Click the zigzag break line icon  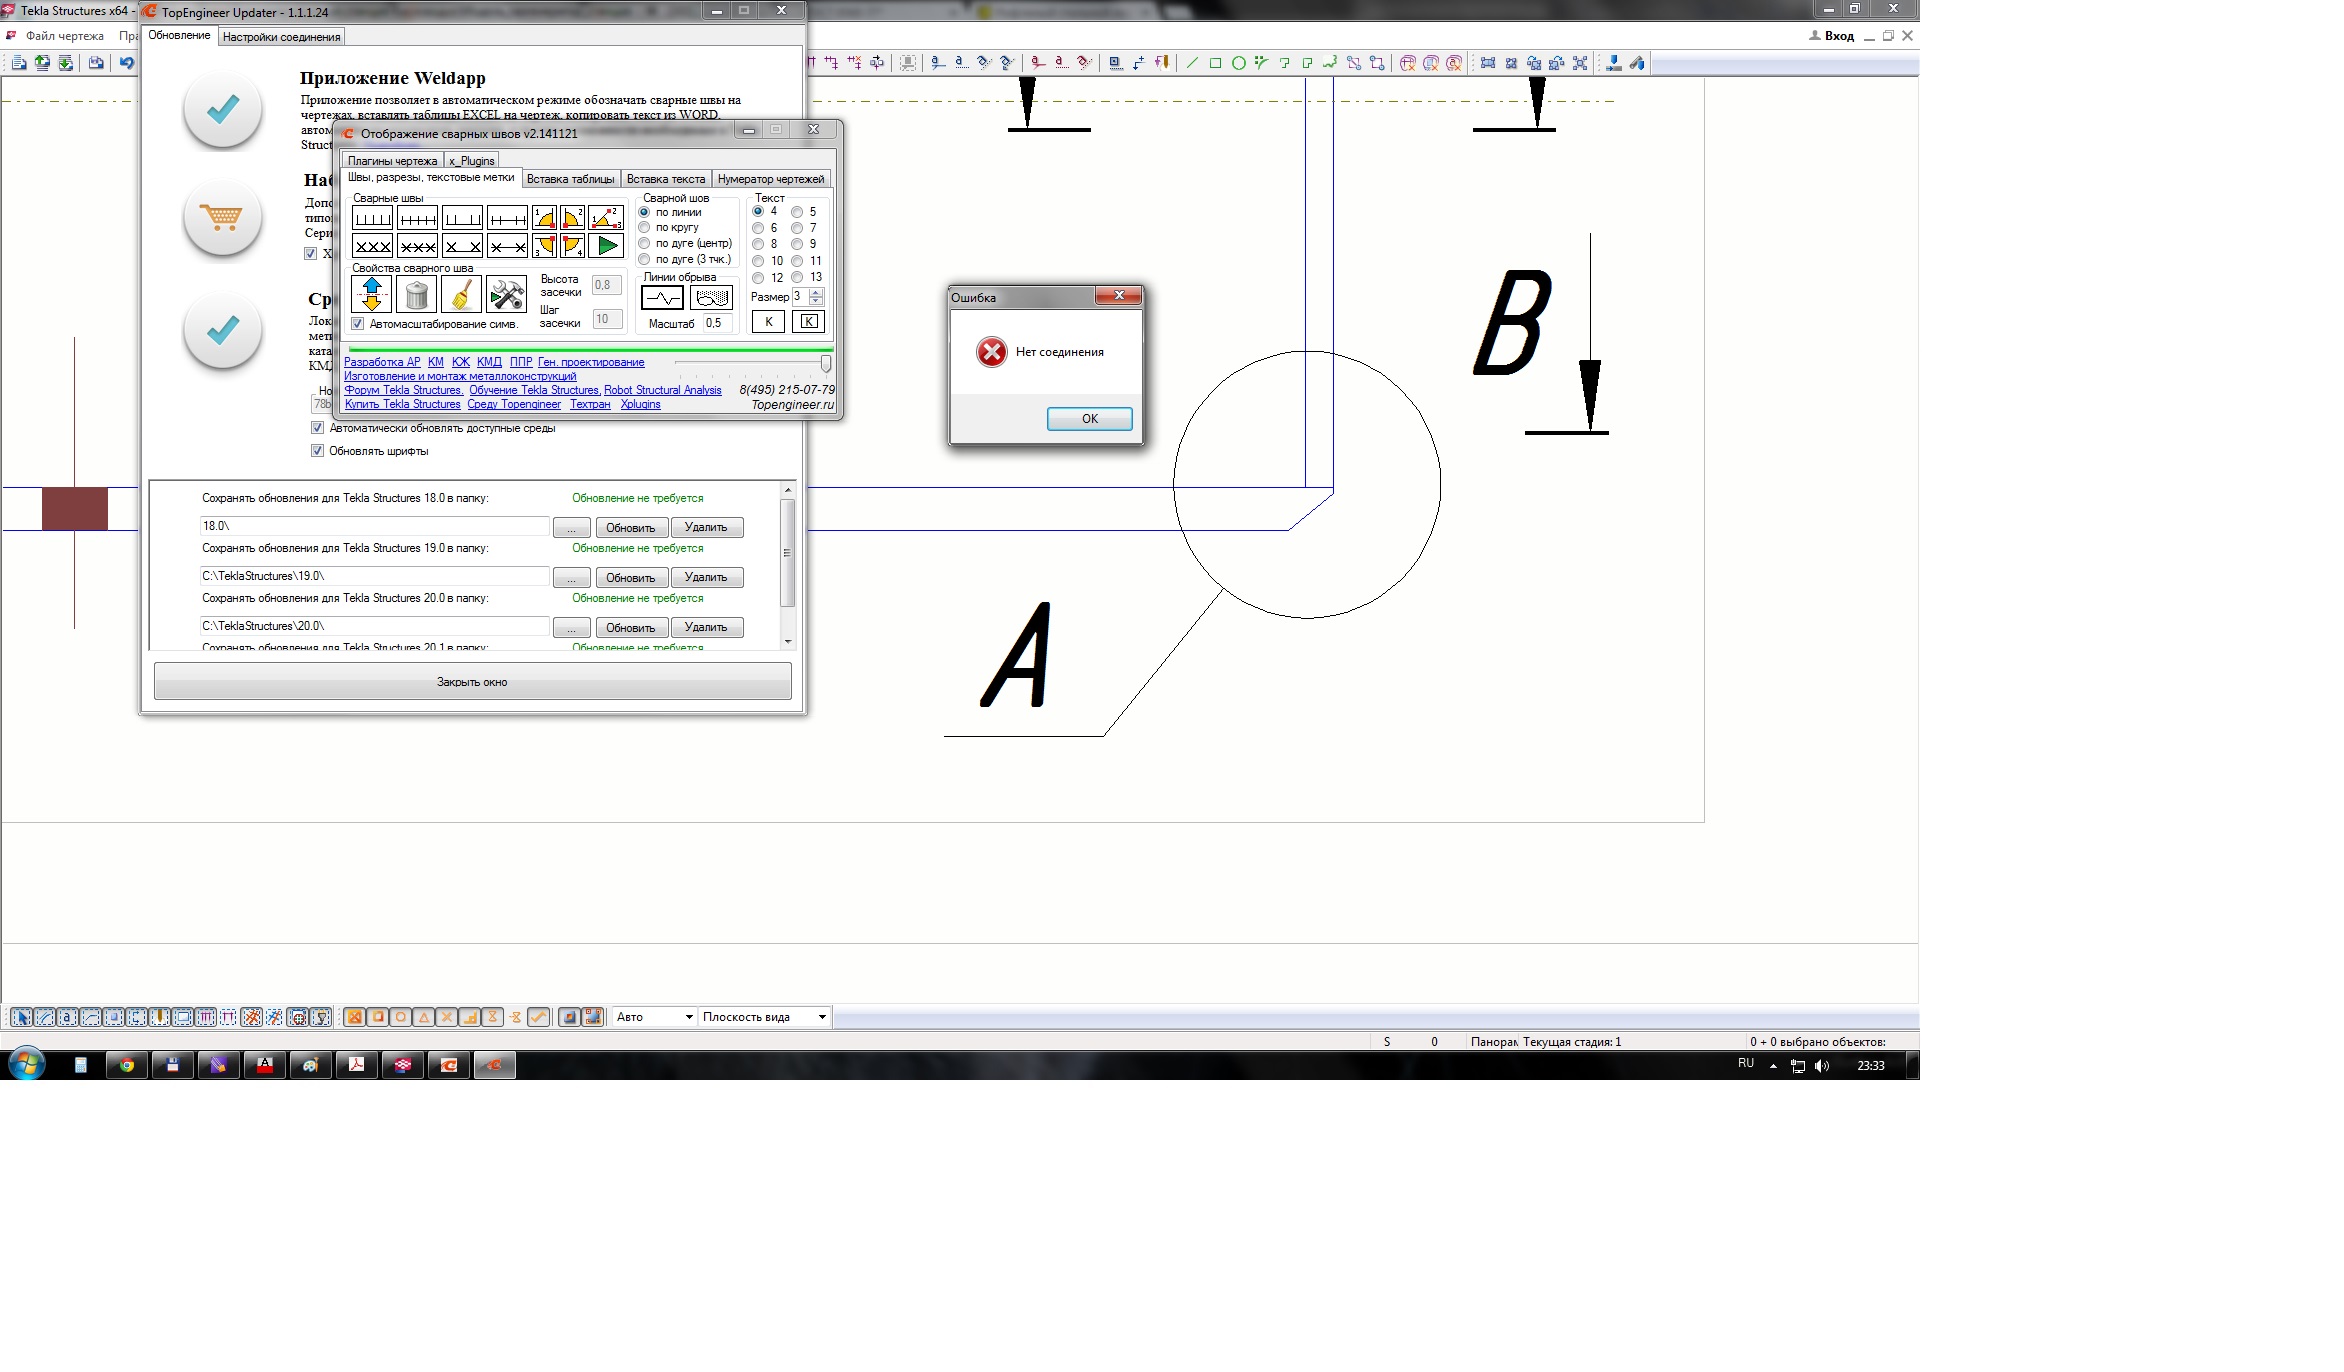[x=662, y=297]
